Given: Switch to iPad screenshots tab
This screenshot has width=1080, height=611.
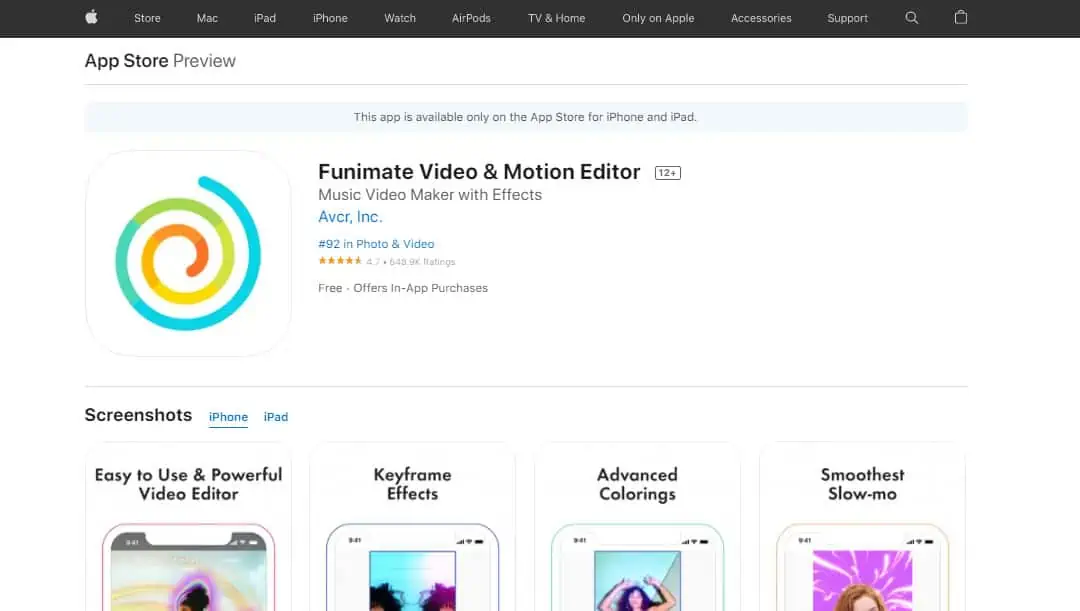Looking at the screenshot, I should coord(276,417).
